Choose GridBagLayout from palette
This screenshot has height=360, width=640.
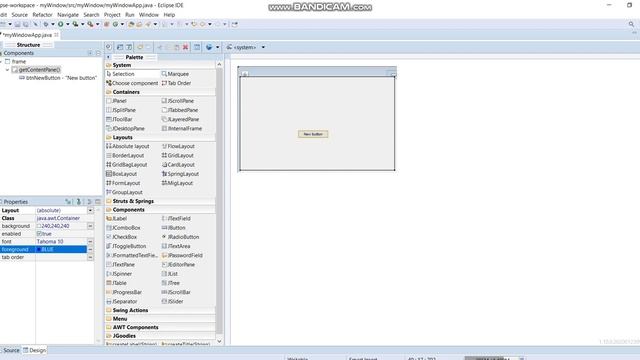click(127, 164)
